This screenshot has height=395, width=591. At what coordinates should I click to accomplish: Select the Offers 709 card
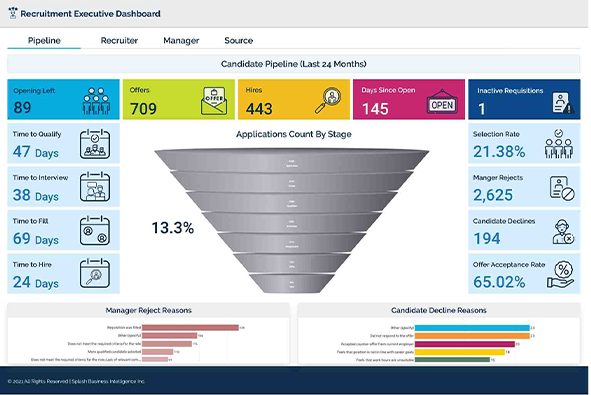pyautogui.click(x=179, y=99)
